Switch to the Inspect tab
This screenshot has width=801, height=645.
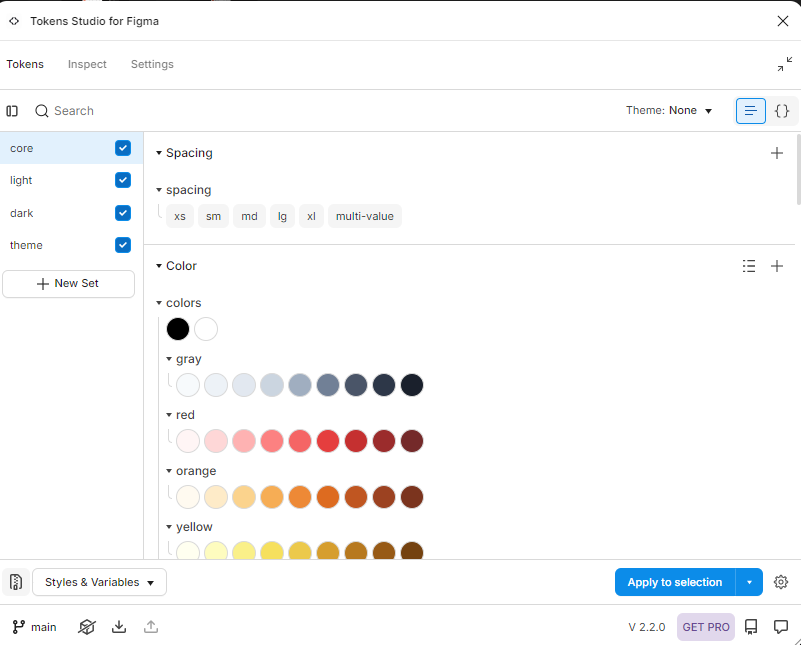click(87, 64)
